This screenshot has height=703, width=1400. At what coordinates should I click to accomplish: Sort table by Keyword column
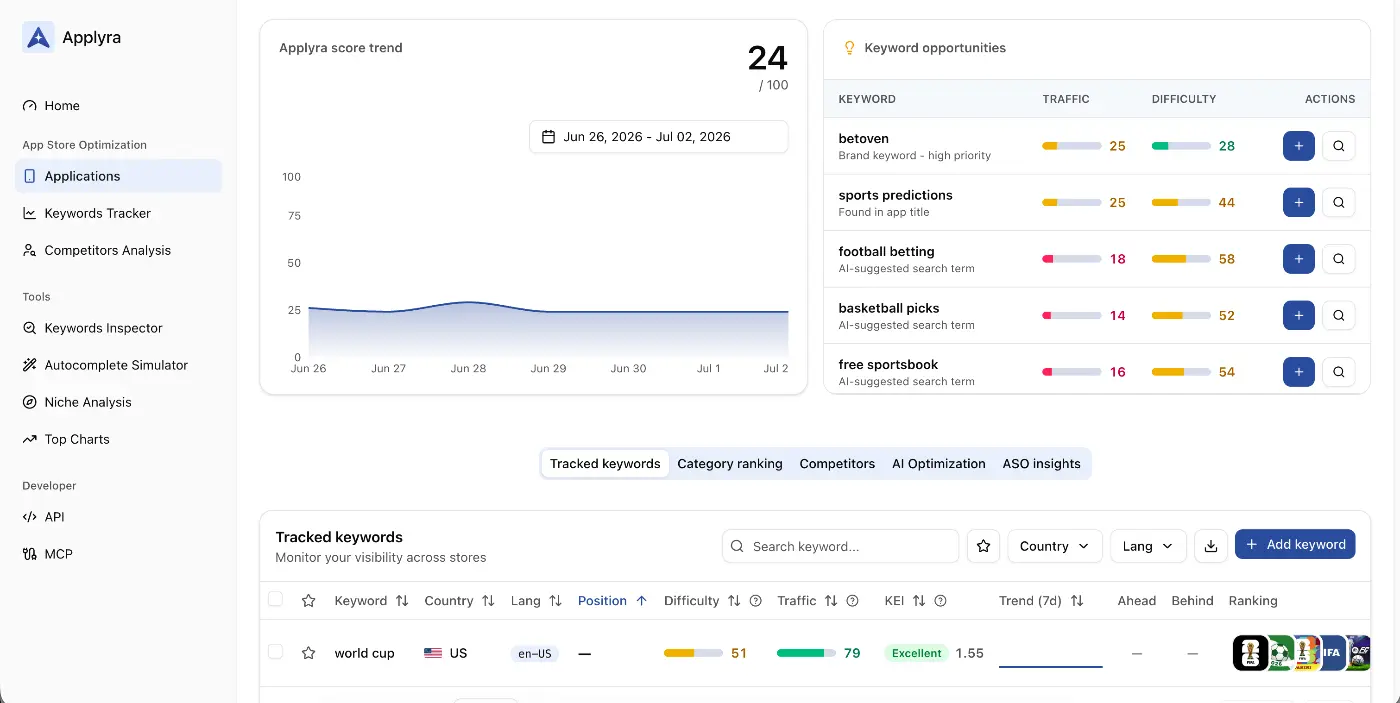tap(371, 601)
